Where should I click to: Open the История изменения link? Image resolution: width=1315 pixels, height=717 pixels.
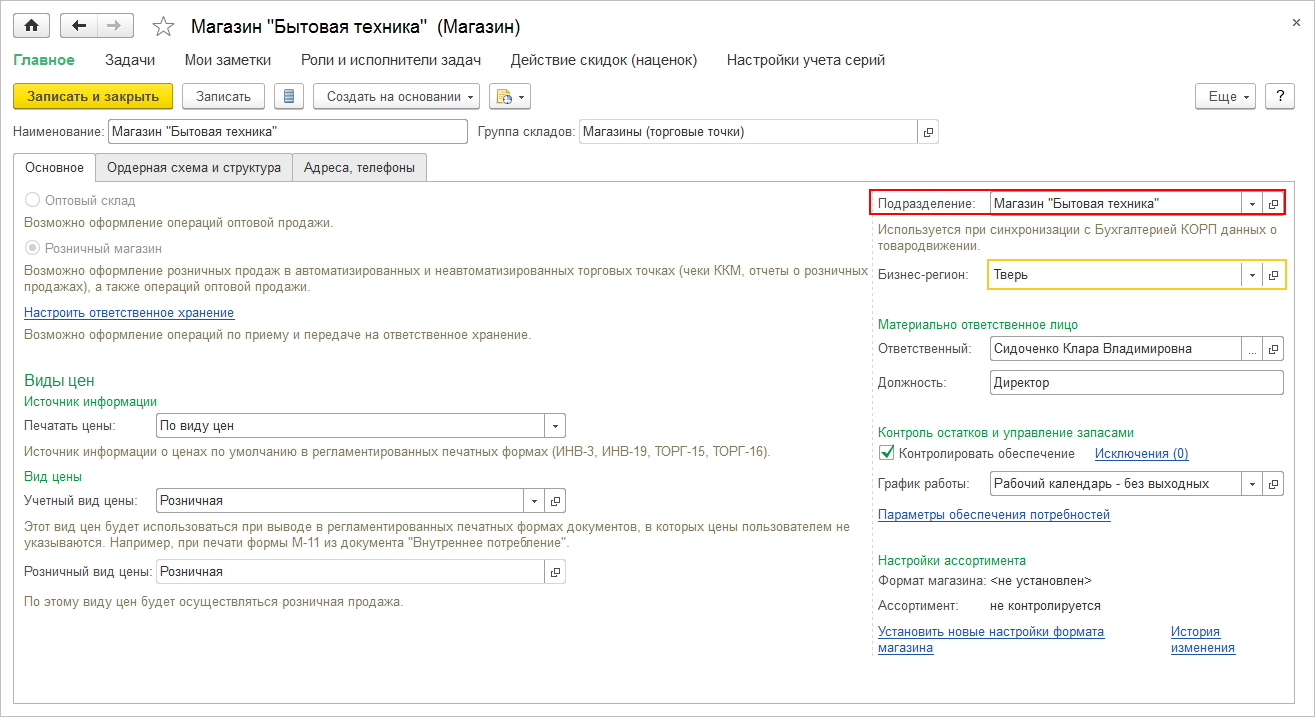[1203, 639]
